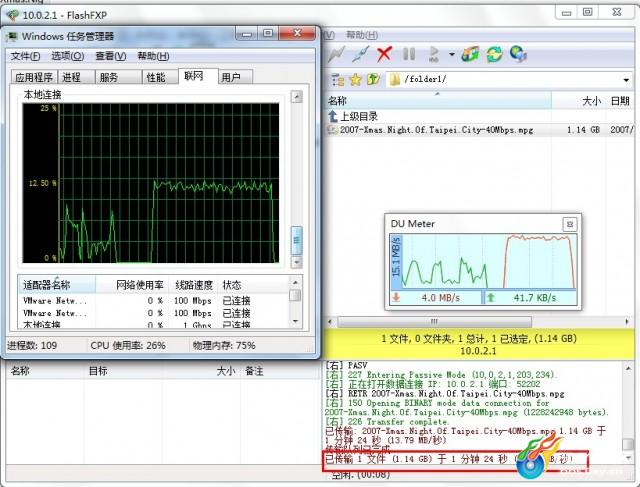Click the /folder1/ path field
The width and height of the screenshot is (640, 487).
pos(504,79)
